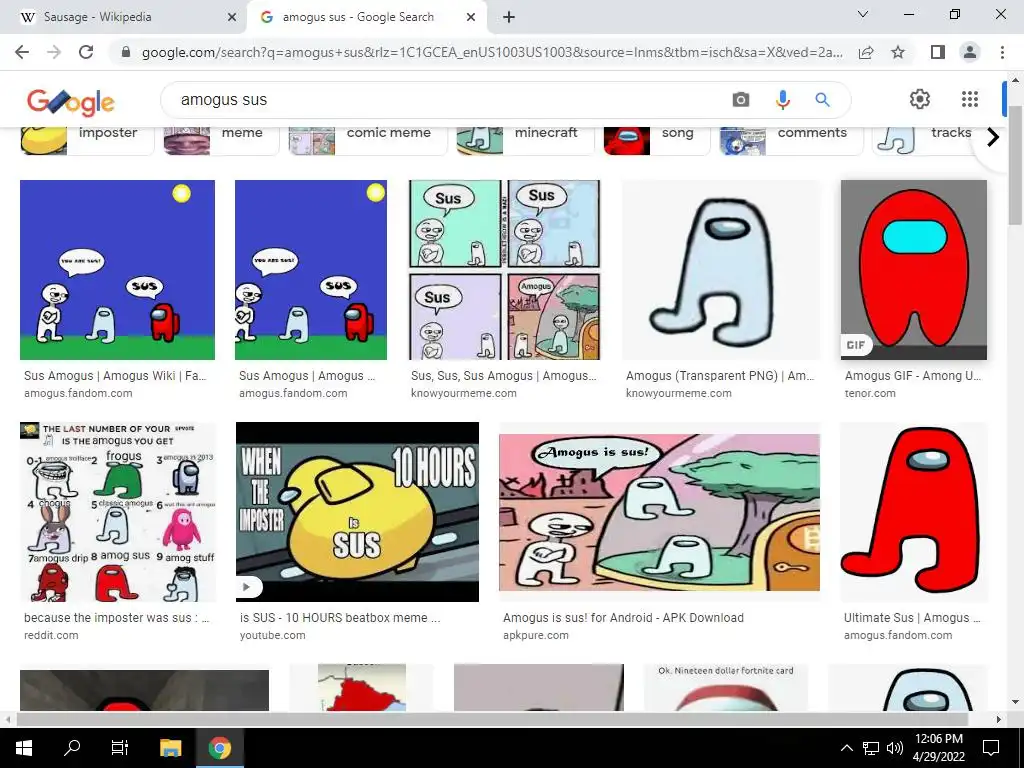Open Chrome three-dot menu
Screen dimensions: 1024x768
(1002, 52)
